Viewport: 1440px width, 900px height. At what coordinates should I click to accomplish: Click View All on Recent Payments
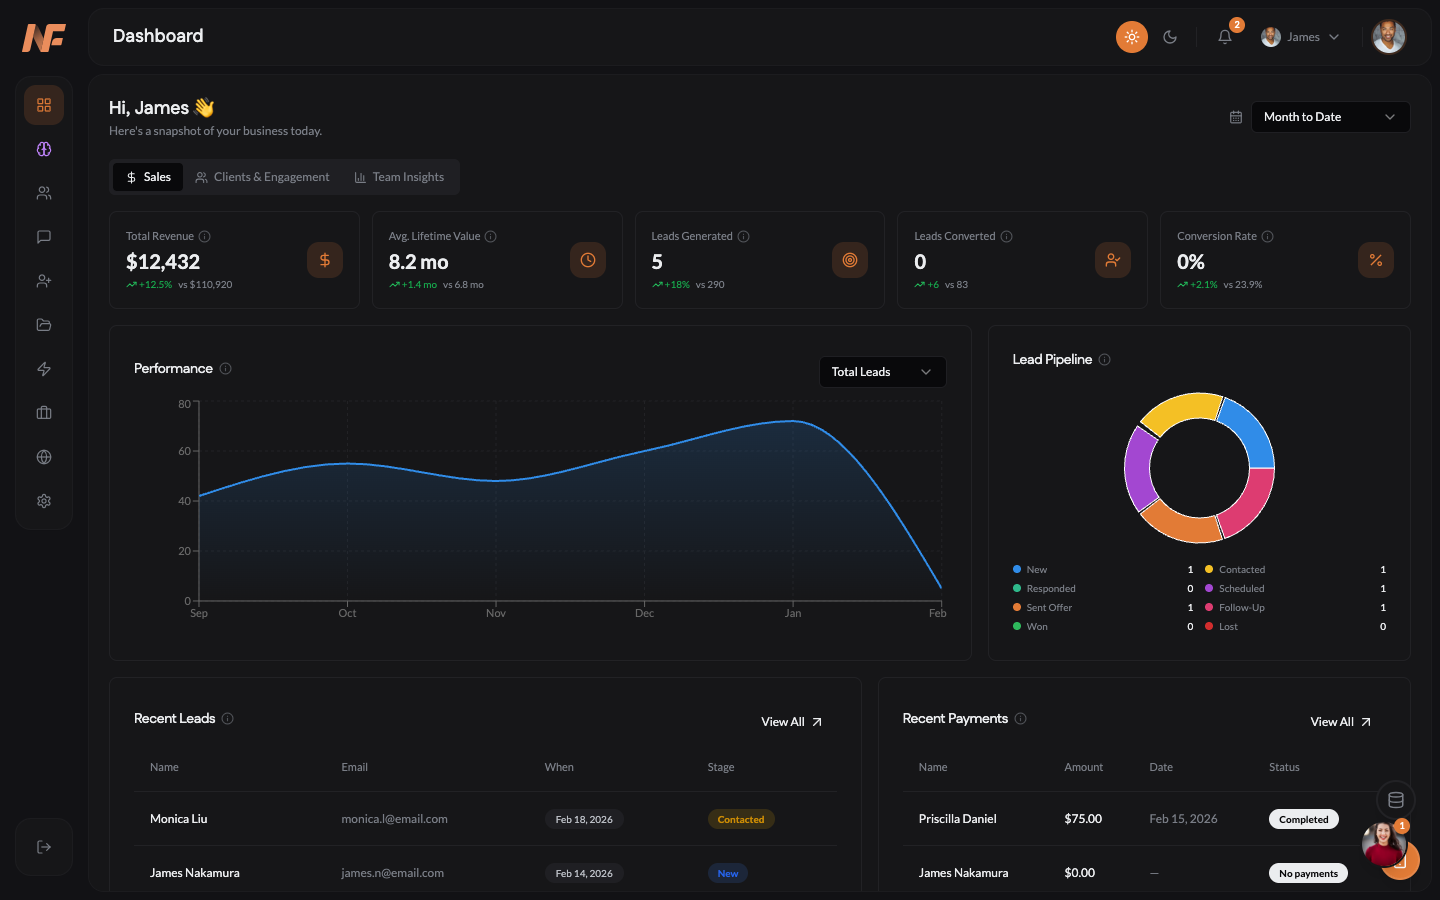click(x=1339, y=721)
